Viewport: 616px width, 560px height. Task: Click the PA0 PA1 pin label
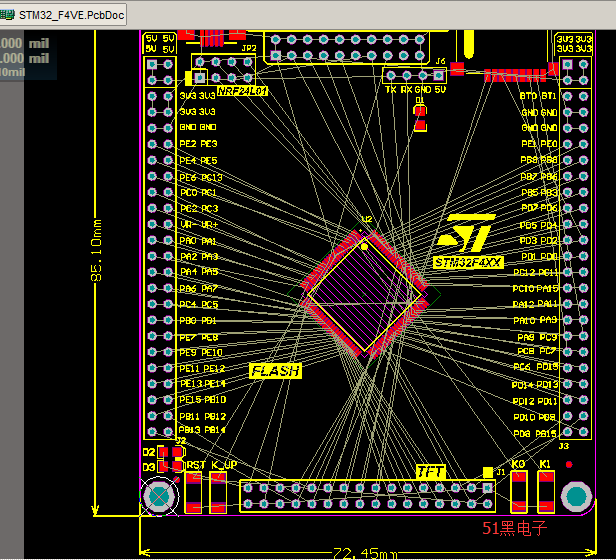pyautogui.click(x=198, y=241)
